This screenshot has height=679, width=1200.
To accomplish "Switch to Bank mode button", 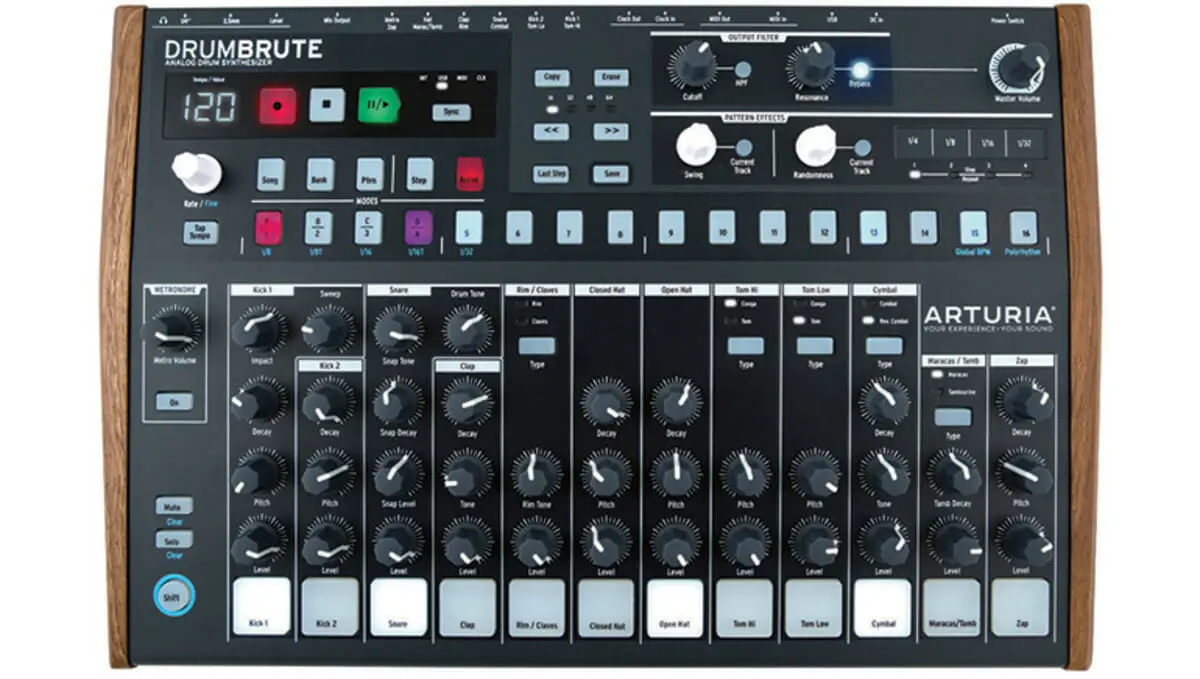I will coord(320,174).
